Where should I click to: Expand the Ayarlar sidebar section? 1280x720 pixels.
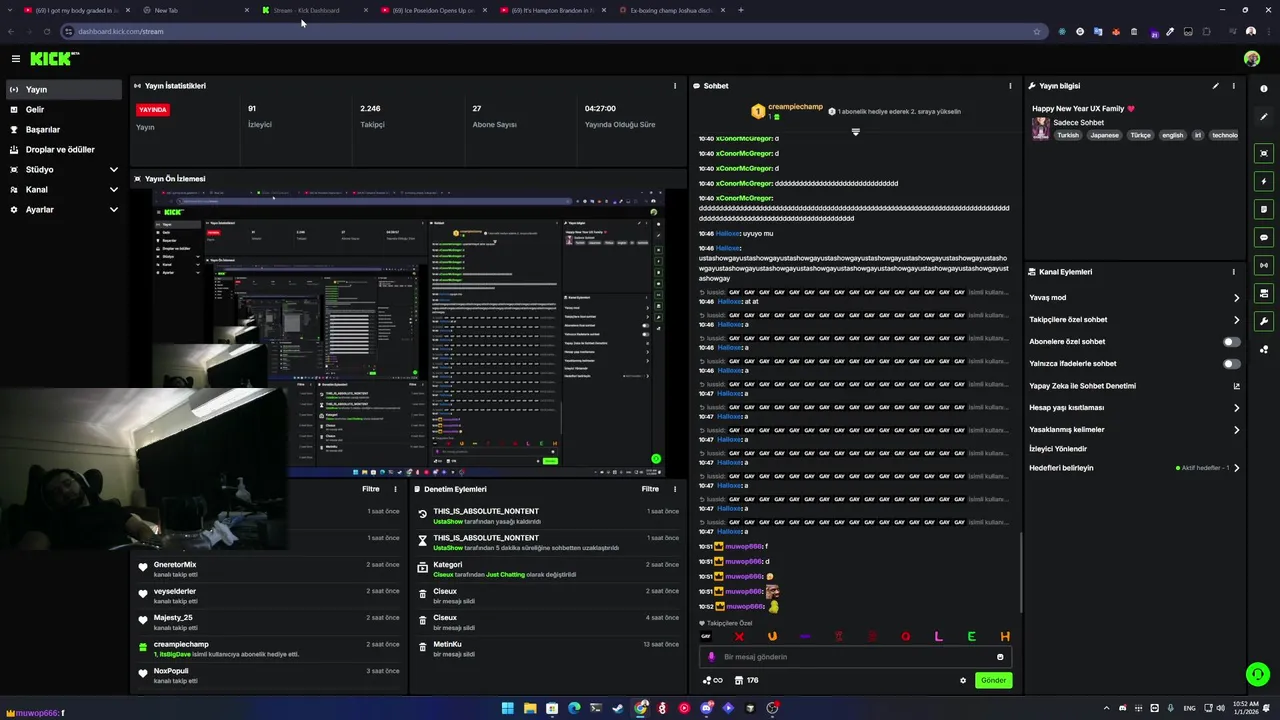click(64, 210)
